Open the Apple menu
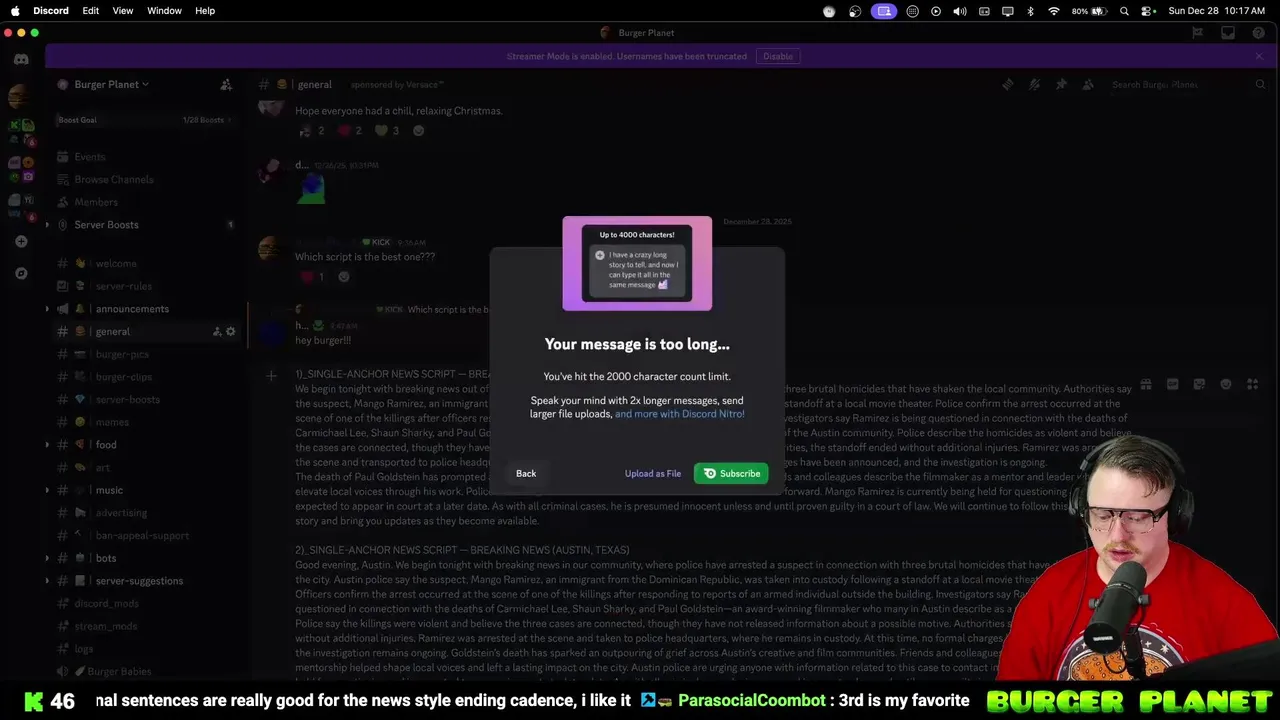1280x720 pixels. (15, 11)
